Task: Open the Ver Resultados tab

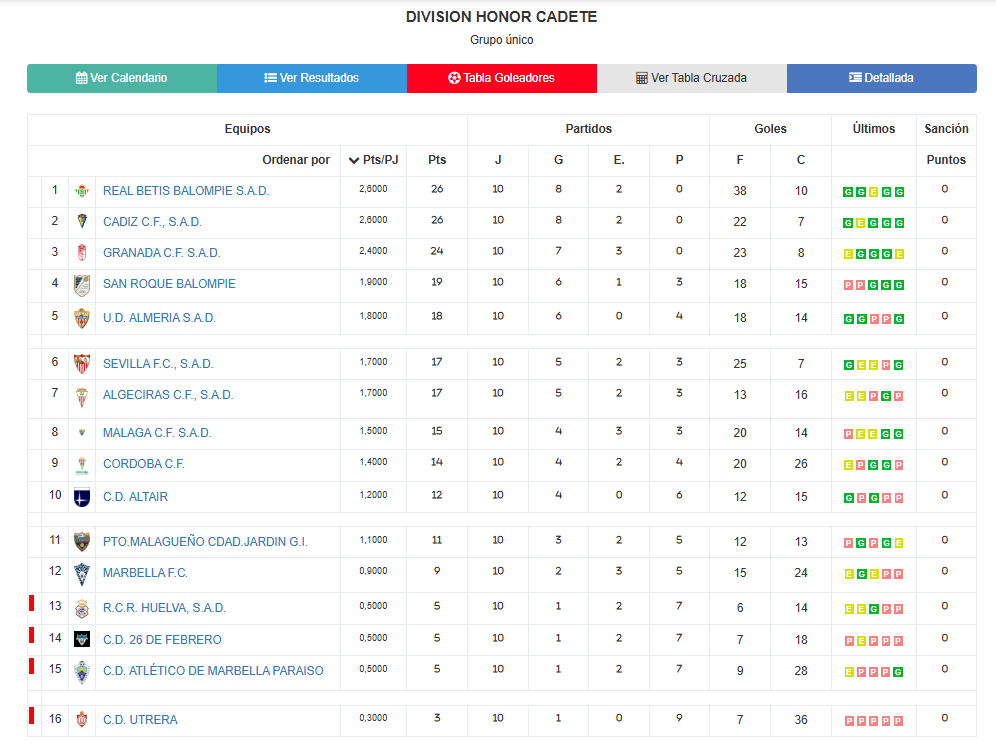Action: (x=312, y=78)
